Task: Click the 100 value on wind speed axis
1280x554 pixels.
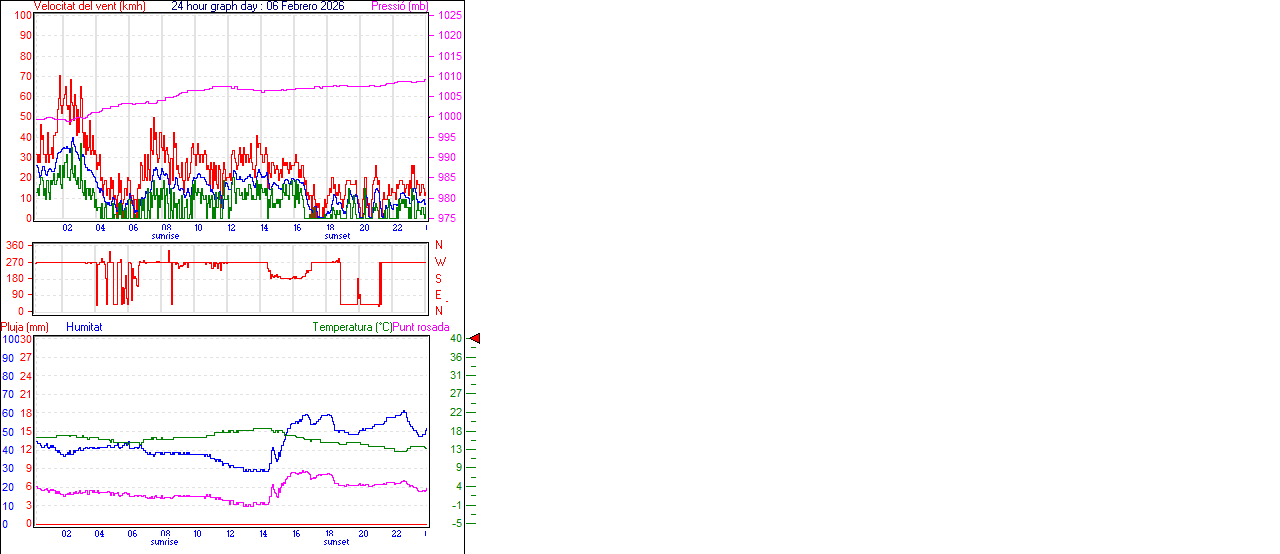Action: pyautogui.click(x=21, y=15)
